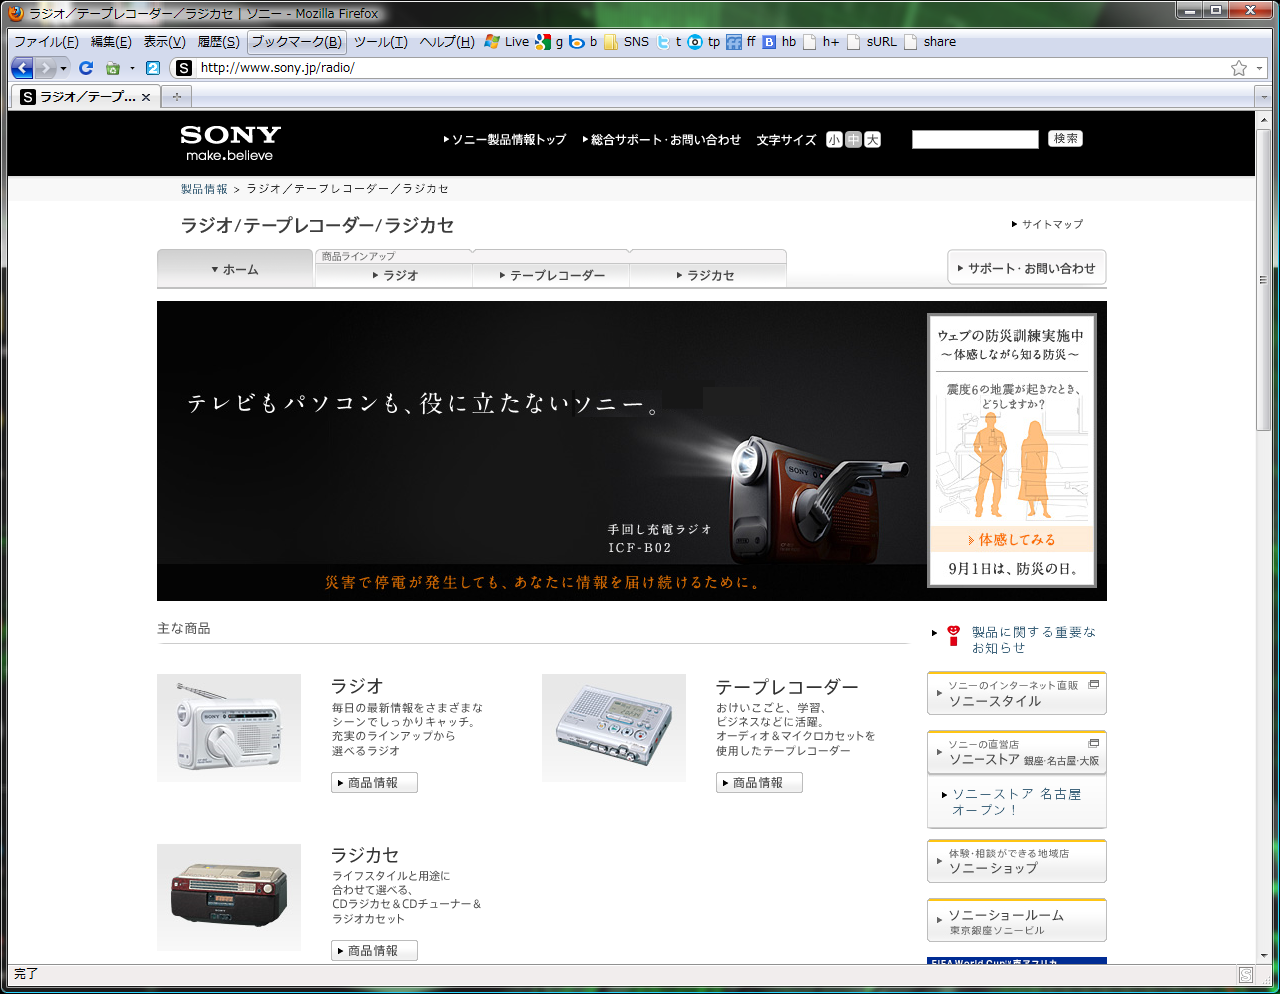The image size is (1280, 994).
Task: Click the URL address bar field
Action: [710, 68]
